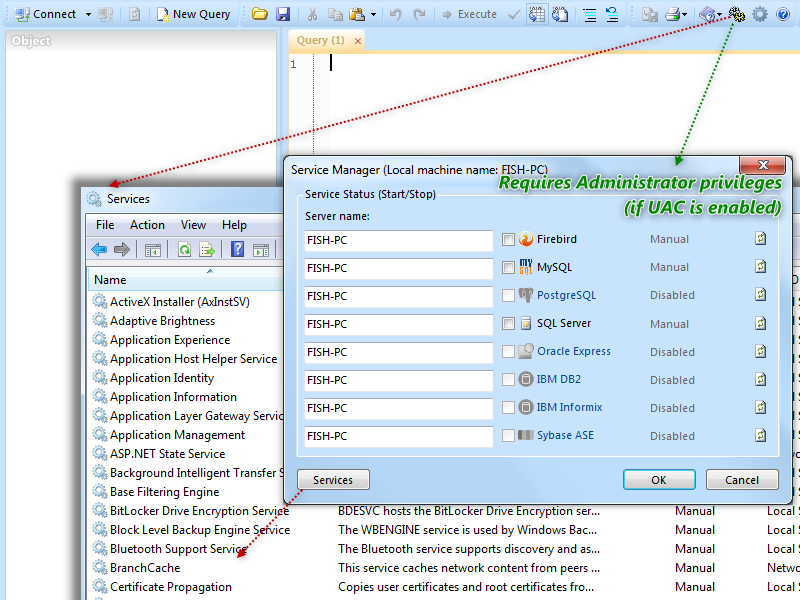Click the Undo arrow icon

(395, 14)
